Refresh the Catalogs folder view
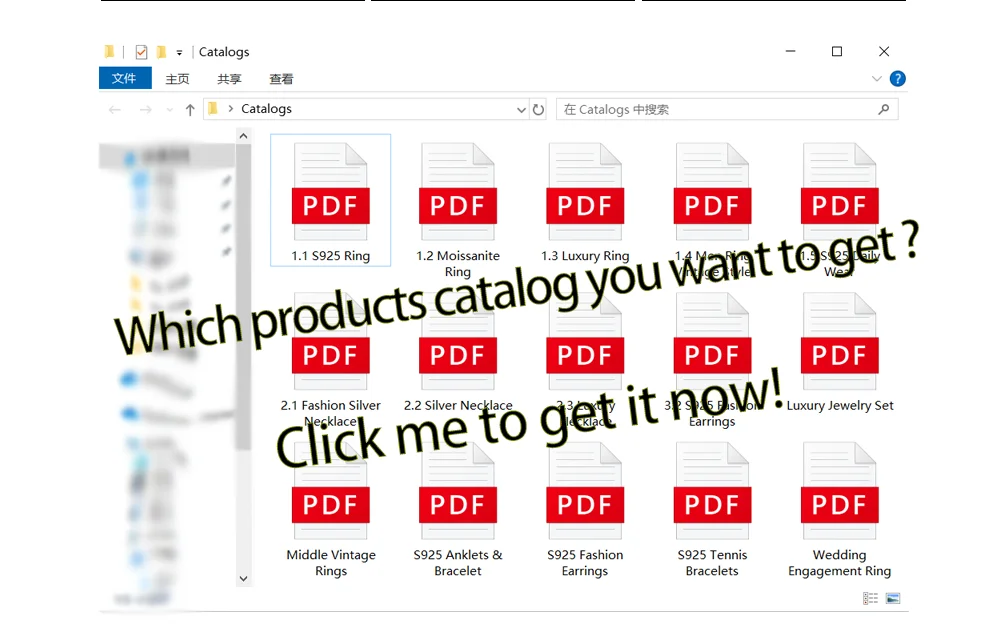Viewport: 1000px width, 624px height. [x=538, y=109]
